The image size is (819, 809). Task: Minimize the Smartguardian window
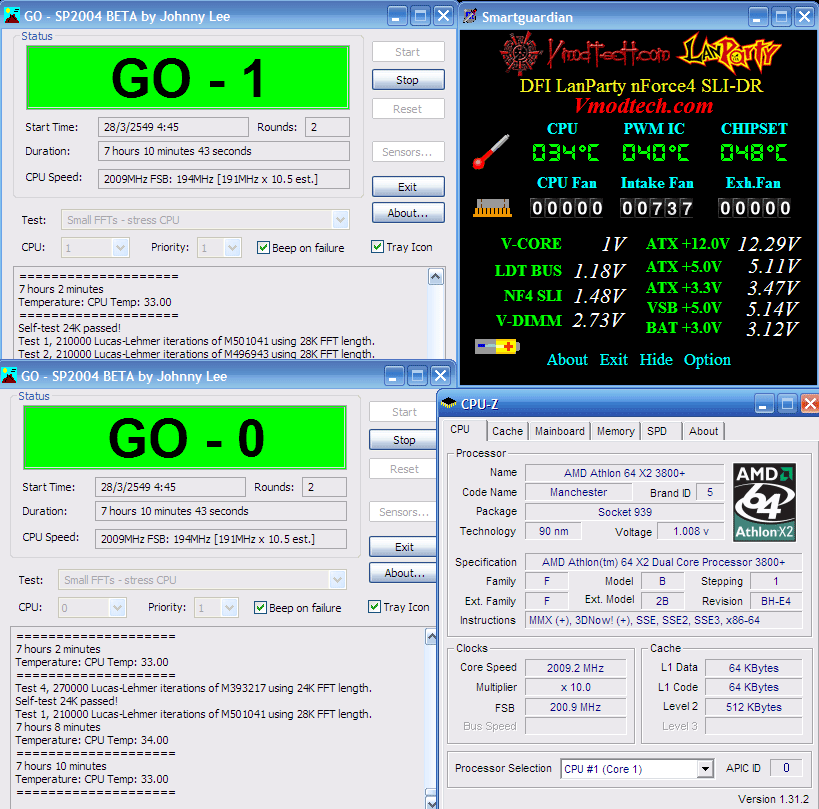758,17
